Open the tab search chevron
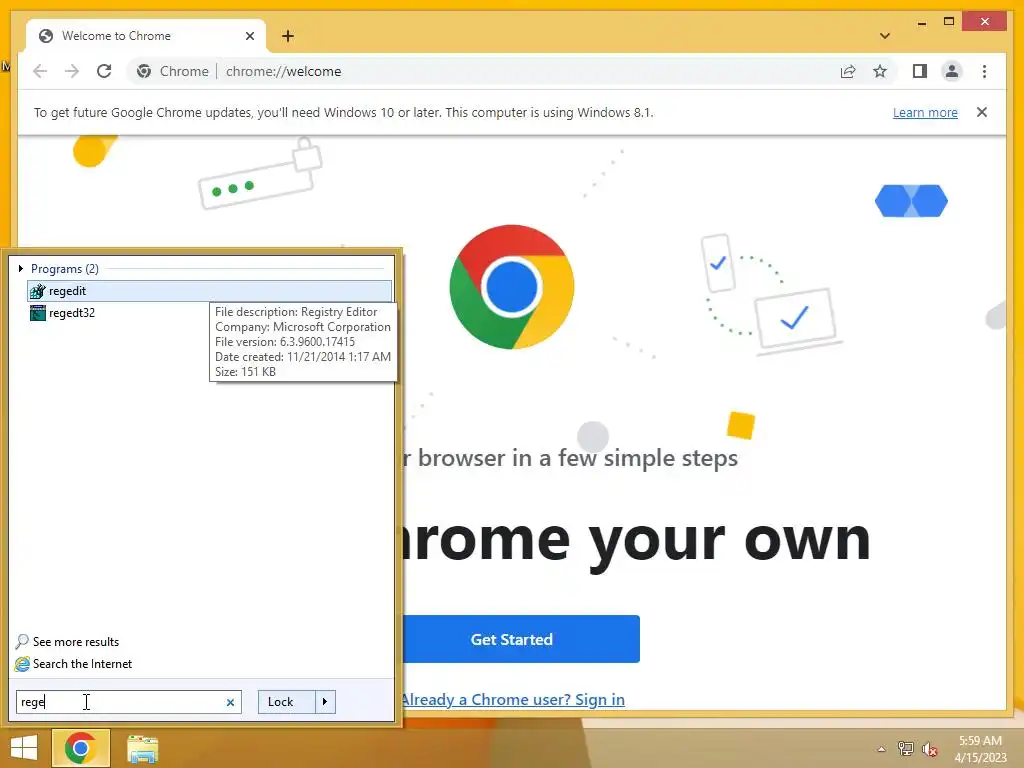 (x=885, y=36)
